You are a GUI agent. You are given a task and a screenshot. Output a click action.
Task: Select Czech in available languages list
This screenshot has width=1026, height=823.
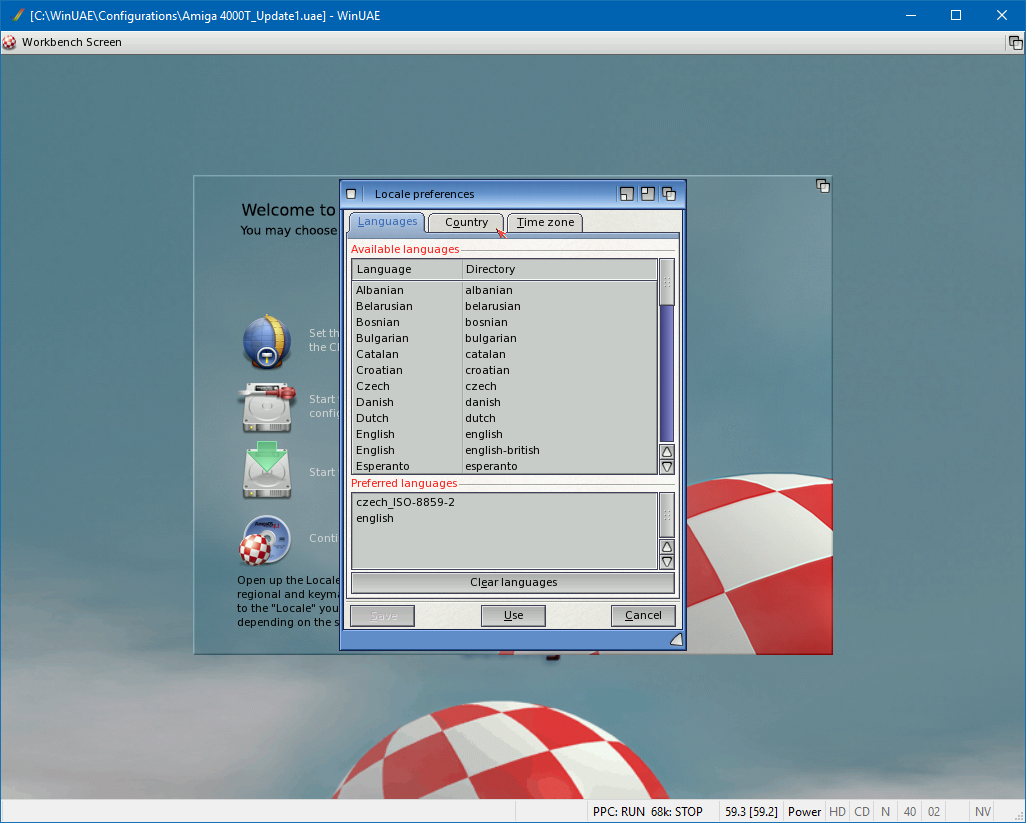[373, 386]
